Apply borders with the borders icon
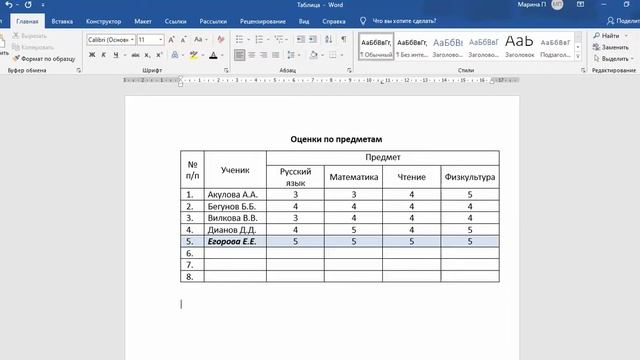The width and height of the screenshot is (640, 360). point(333,55)
